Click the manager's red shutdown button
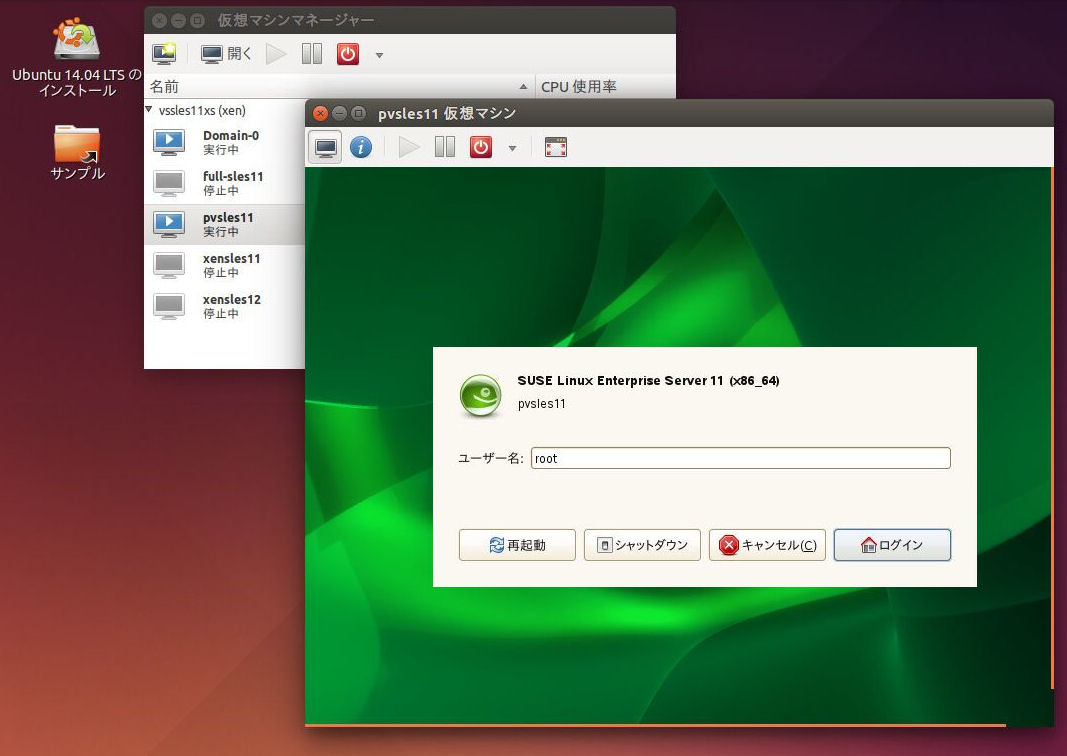The height and width of the screenshot is (756, 1067). tap(348, 54)
